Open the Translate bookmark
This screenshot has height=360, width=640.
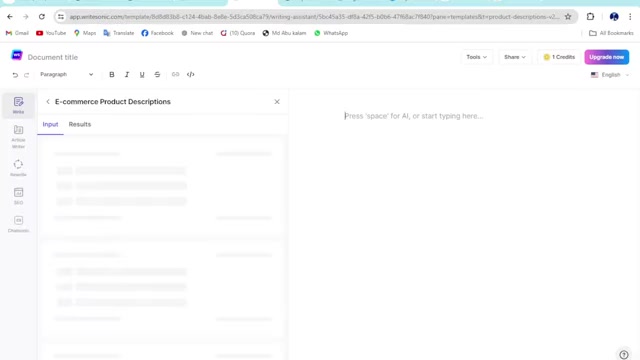click(119, 33)
